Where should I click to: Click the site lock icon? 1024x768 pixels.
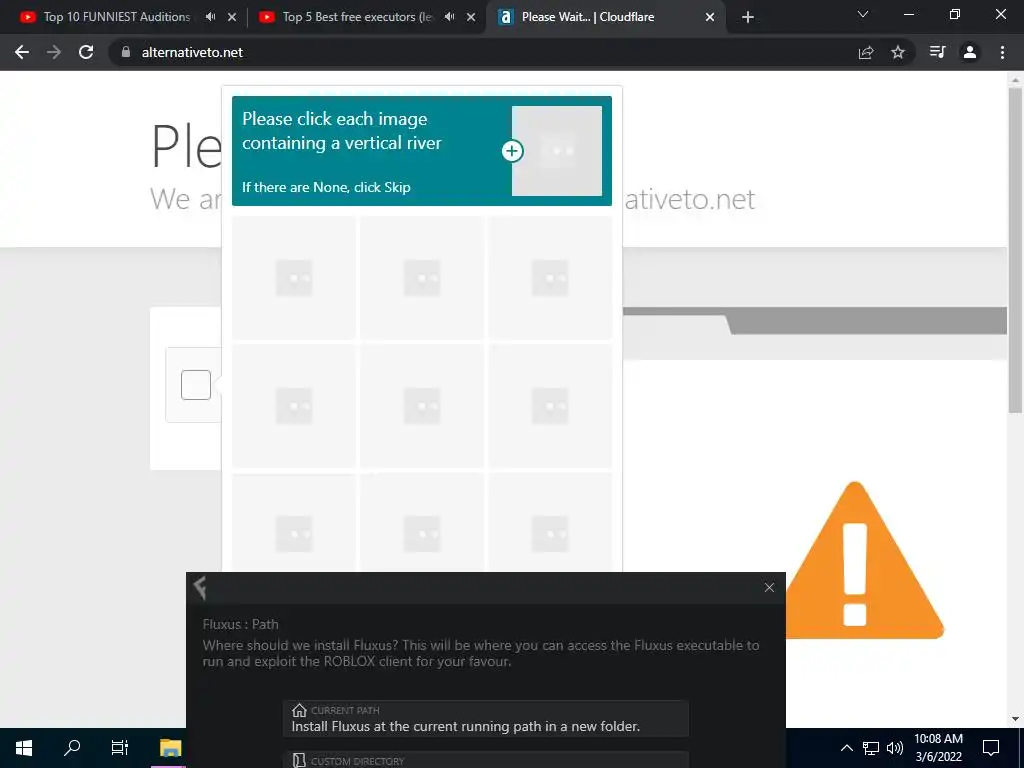(x=126, y=52)
